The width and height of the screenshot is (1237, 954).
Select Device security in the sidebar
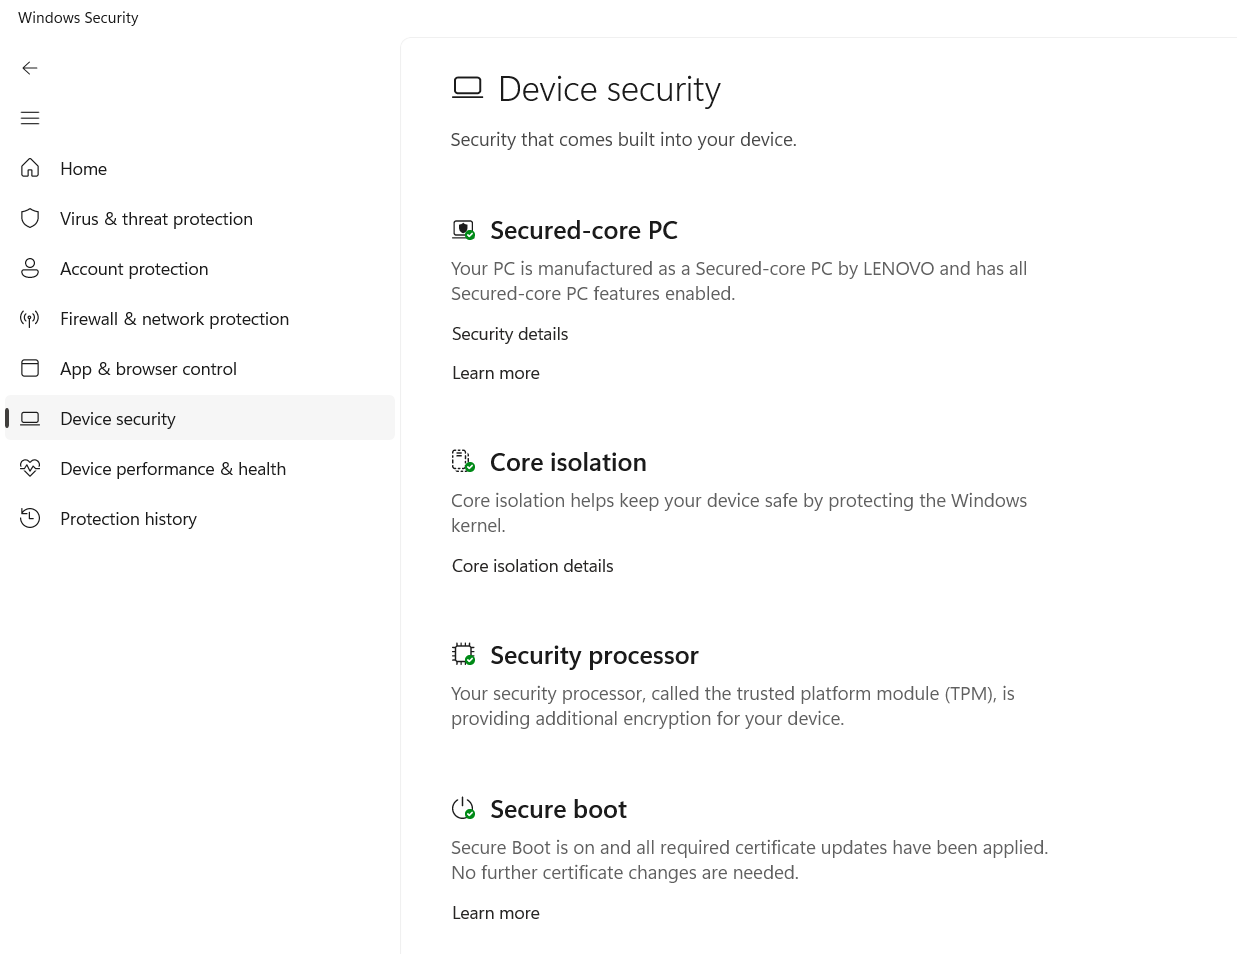[118, 419]
